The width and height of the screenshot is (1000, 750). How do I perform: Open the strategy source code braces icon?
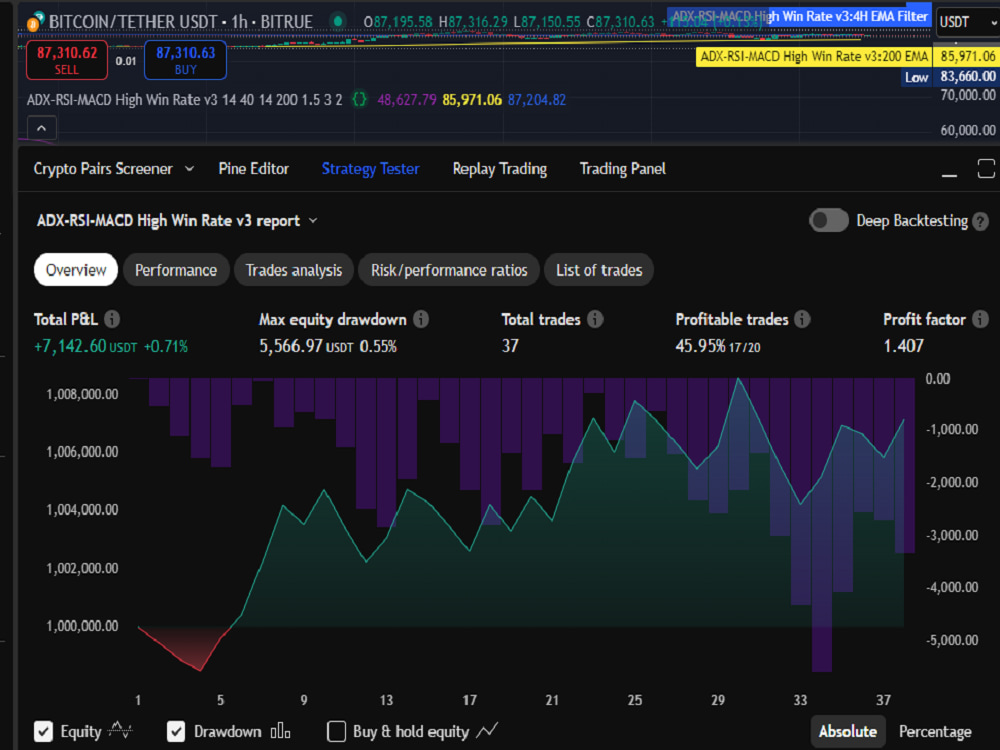[360, 99]
